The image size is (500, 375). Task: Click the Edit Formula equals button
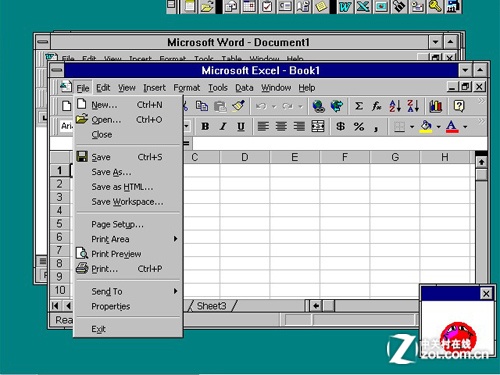click(x=187, y=143)
